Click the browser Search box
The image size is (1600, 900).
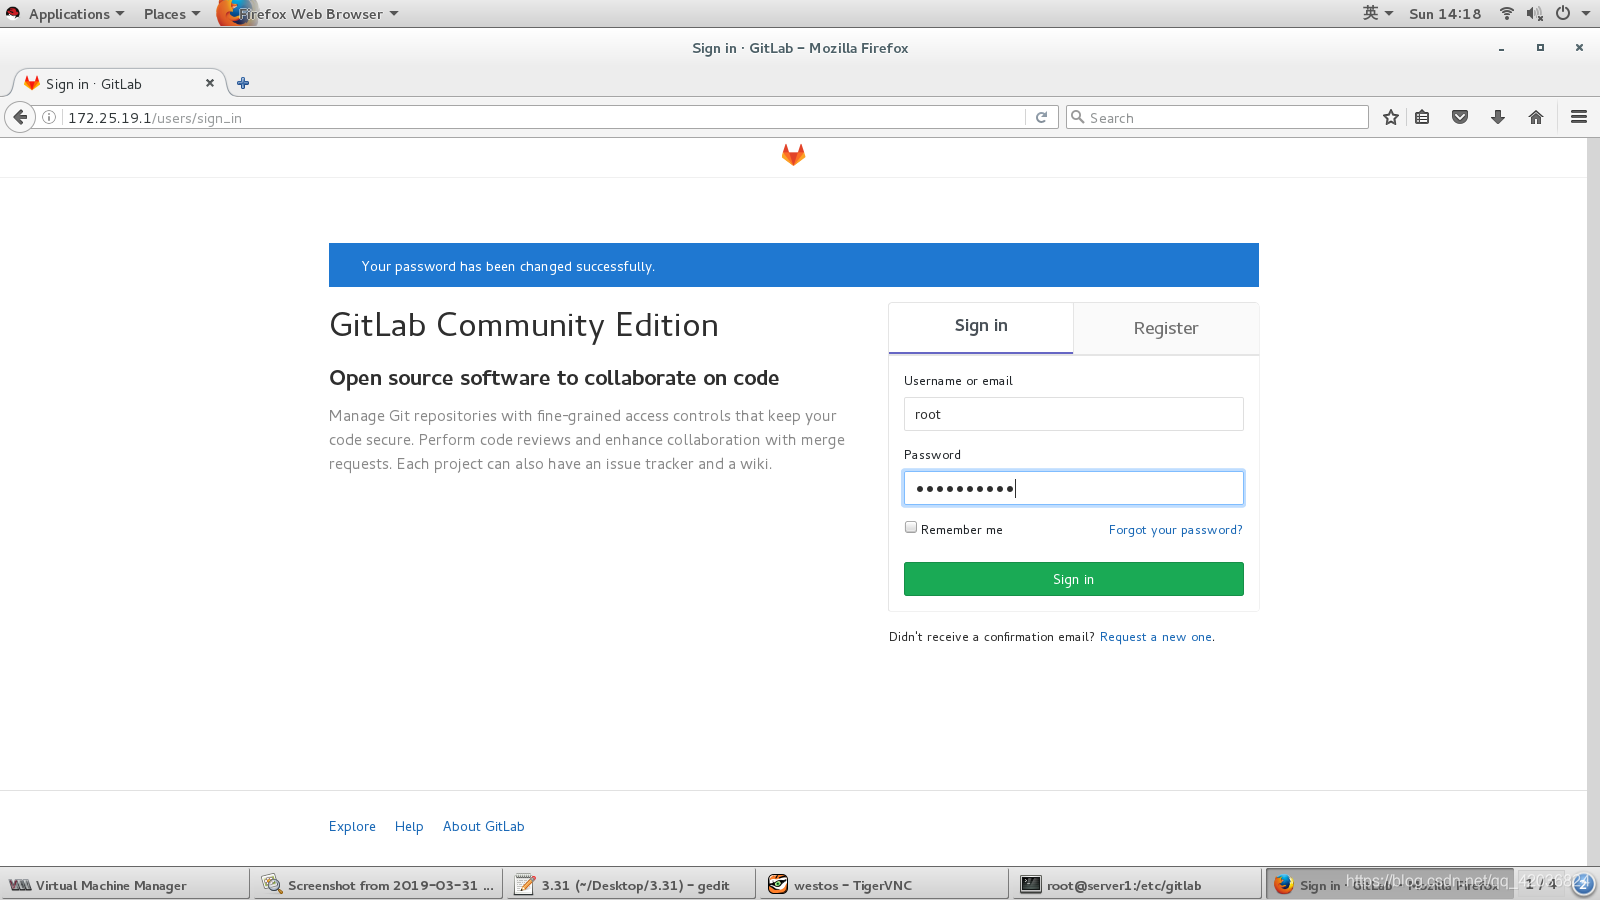pyautogui.click(x=1217, y=117)
